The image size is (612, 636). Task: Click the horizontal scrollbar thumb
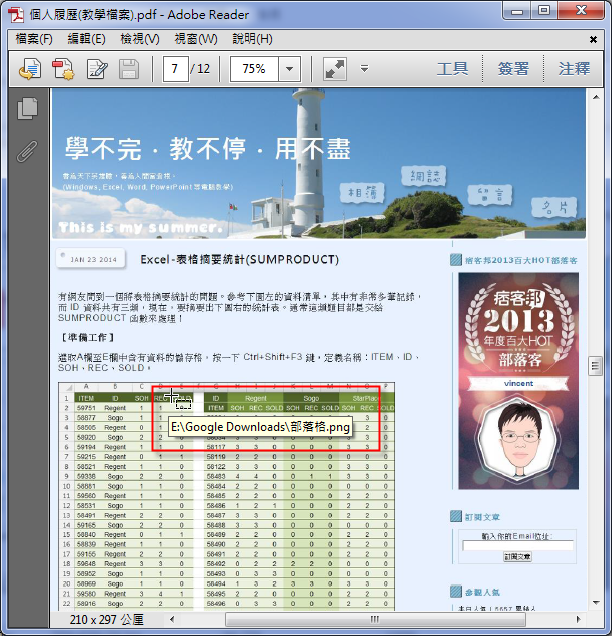pyautogui.click(x=375, y=619)
